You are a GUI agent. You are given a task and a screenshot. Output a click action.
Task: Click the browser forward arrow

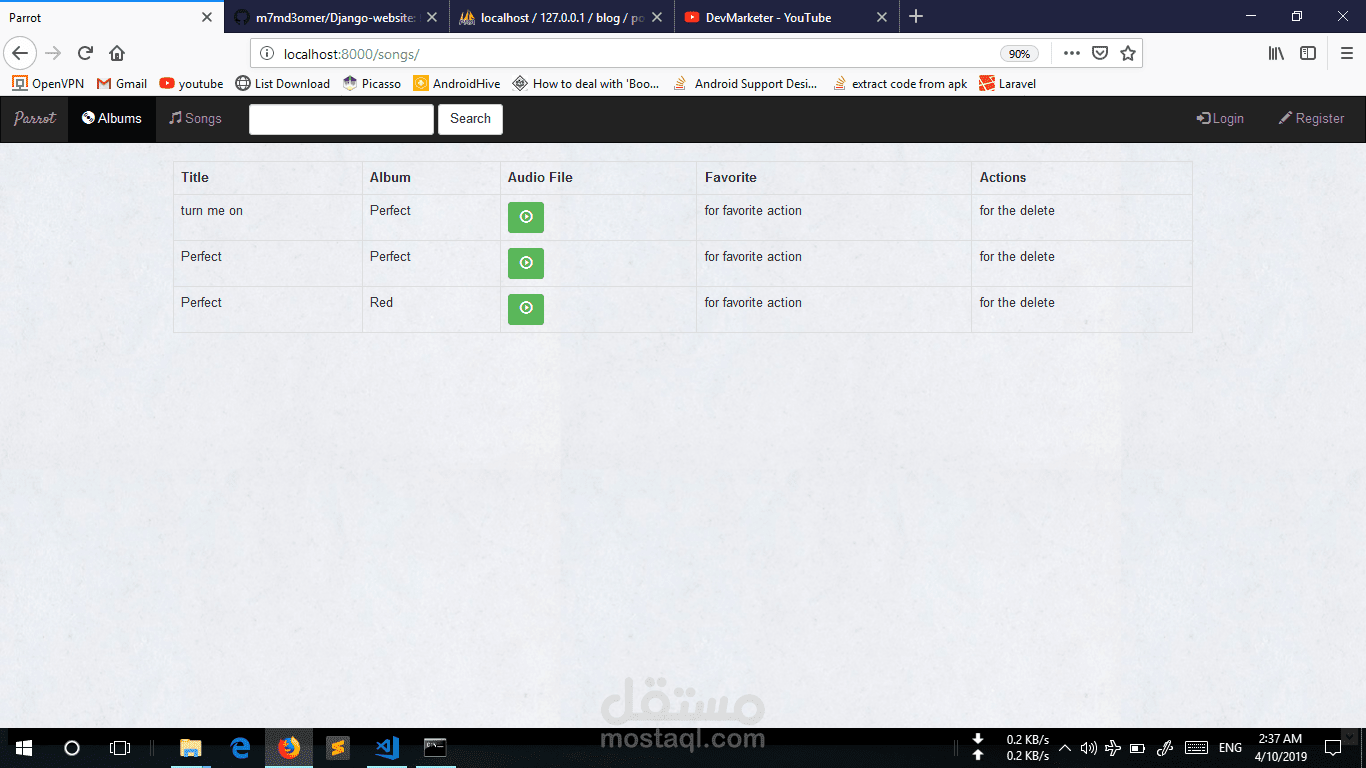[x=53, y=53]
